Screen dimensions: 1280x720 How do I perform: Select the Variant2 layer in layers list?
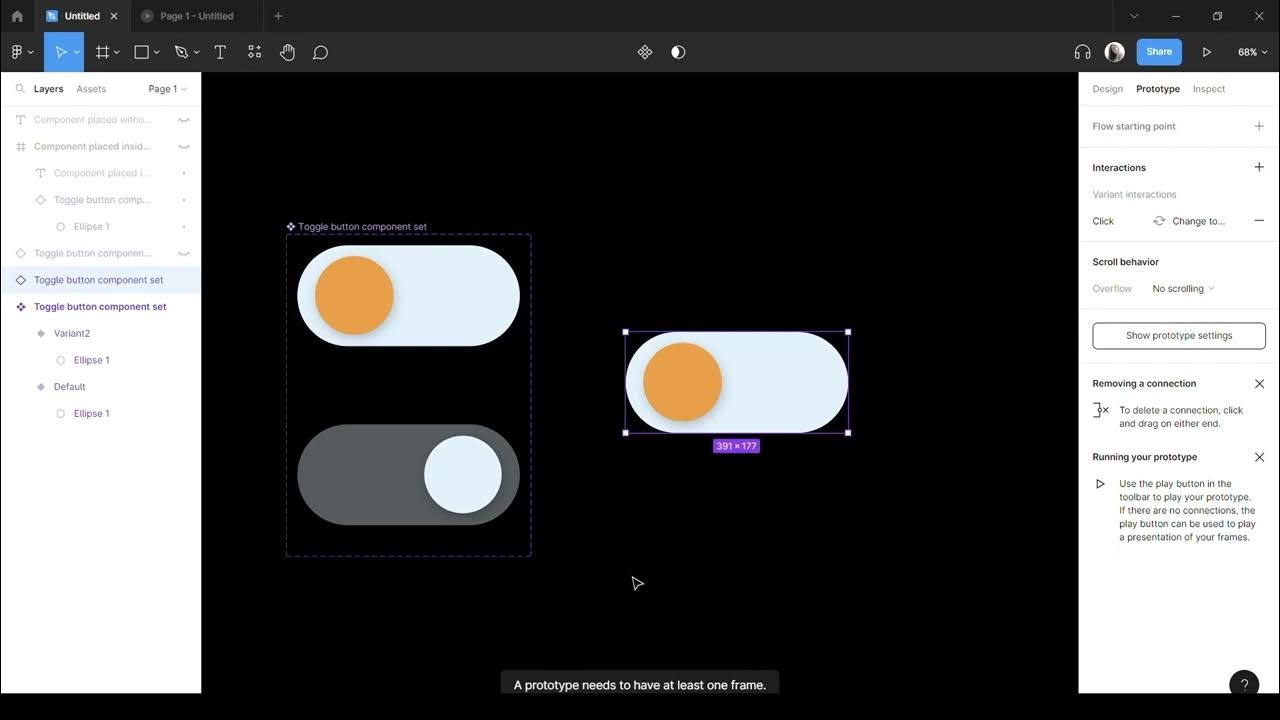point(72,333)
